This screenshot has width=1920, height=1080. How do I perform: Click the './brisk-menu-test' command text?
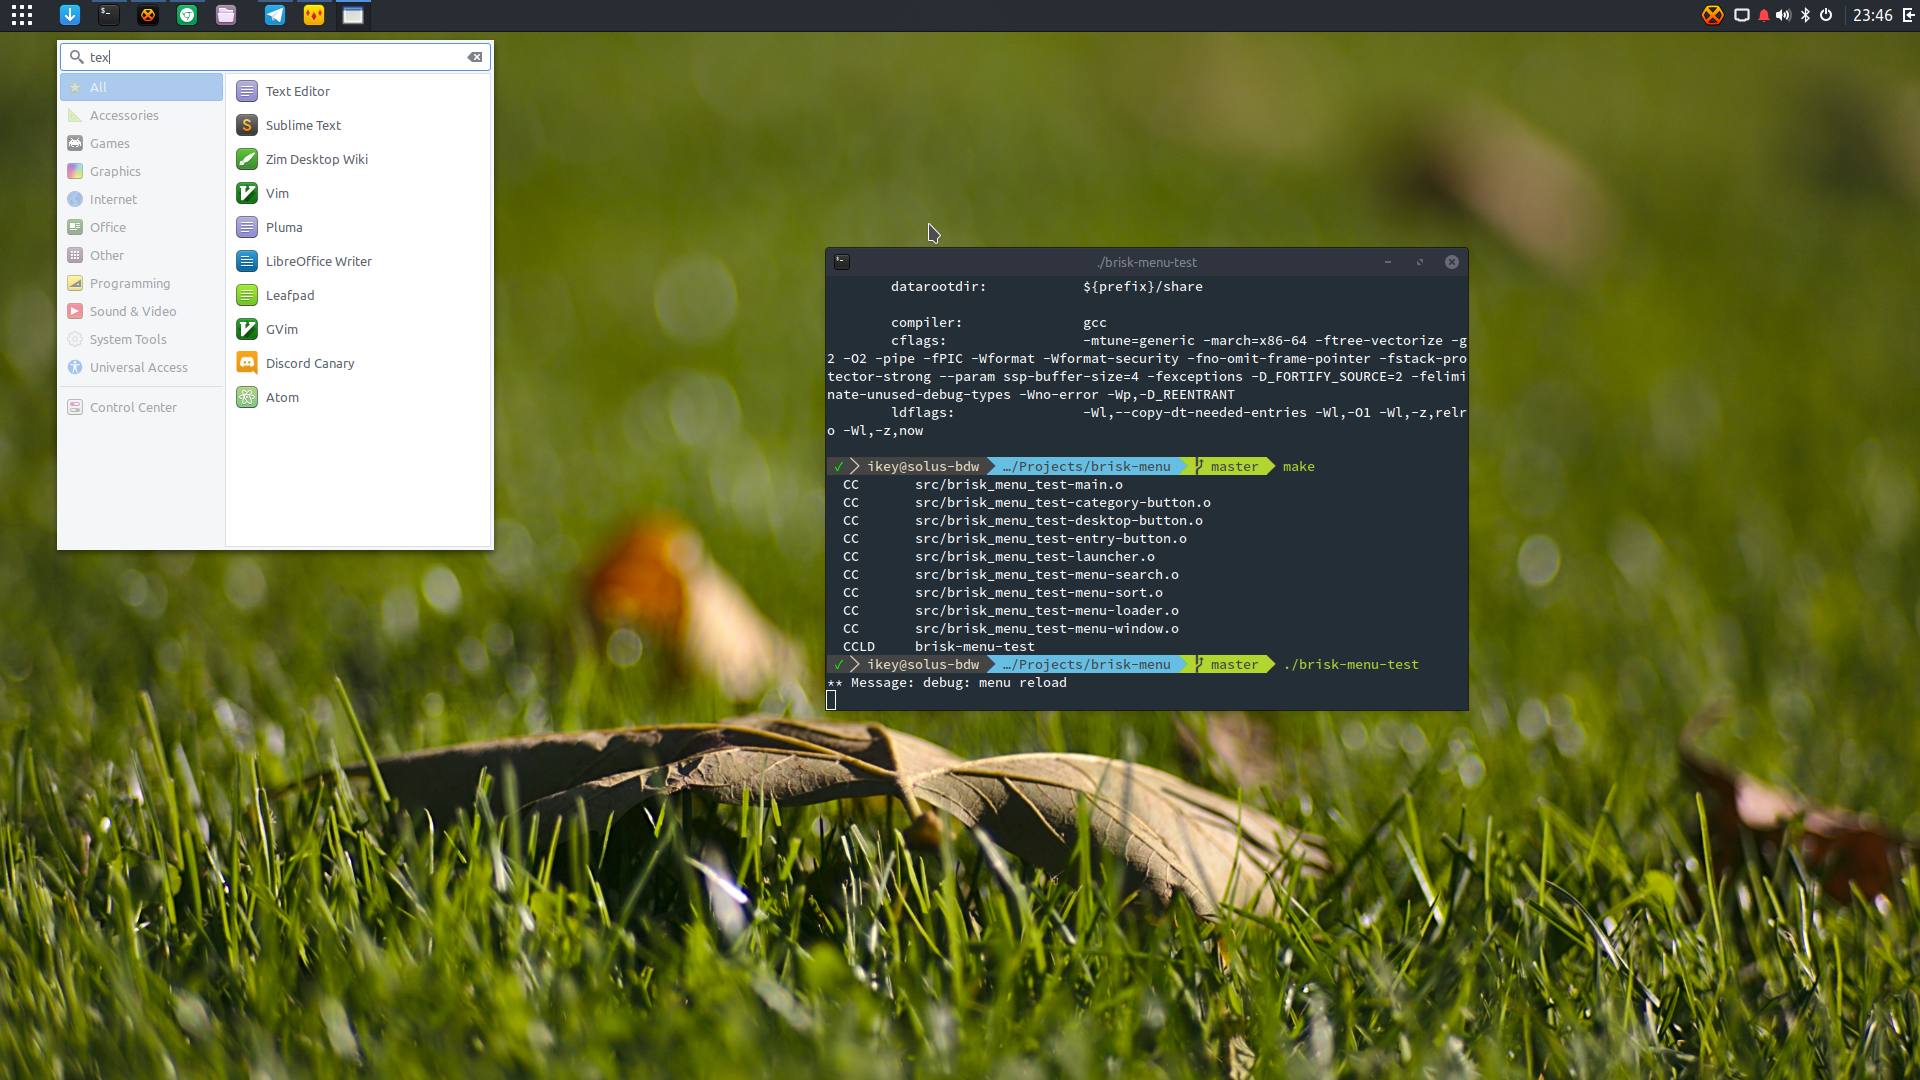[1351, 665]
